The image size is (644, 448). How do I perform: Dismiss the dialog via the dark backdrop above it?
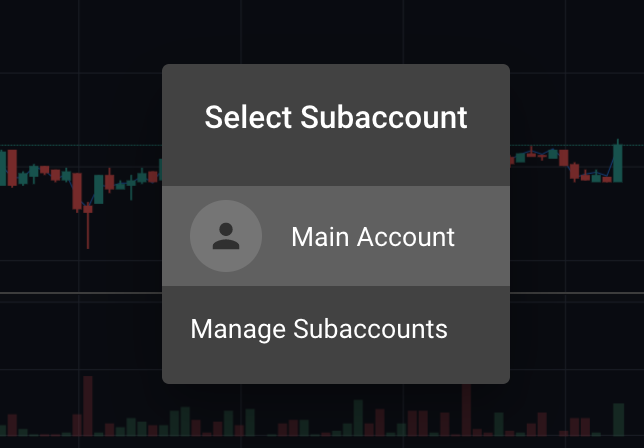[x=329, y=29]
